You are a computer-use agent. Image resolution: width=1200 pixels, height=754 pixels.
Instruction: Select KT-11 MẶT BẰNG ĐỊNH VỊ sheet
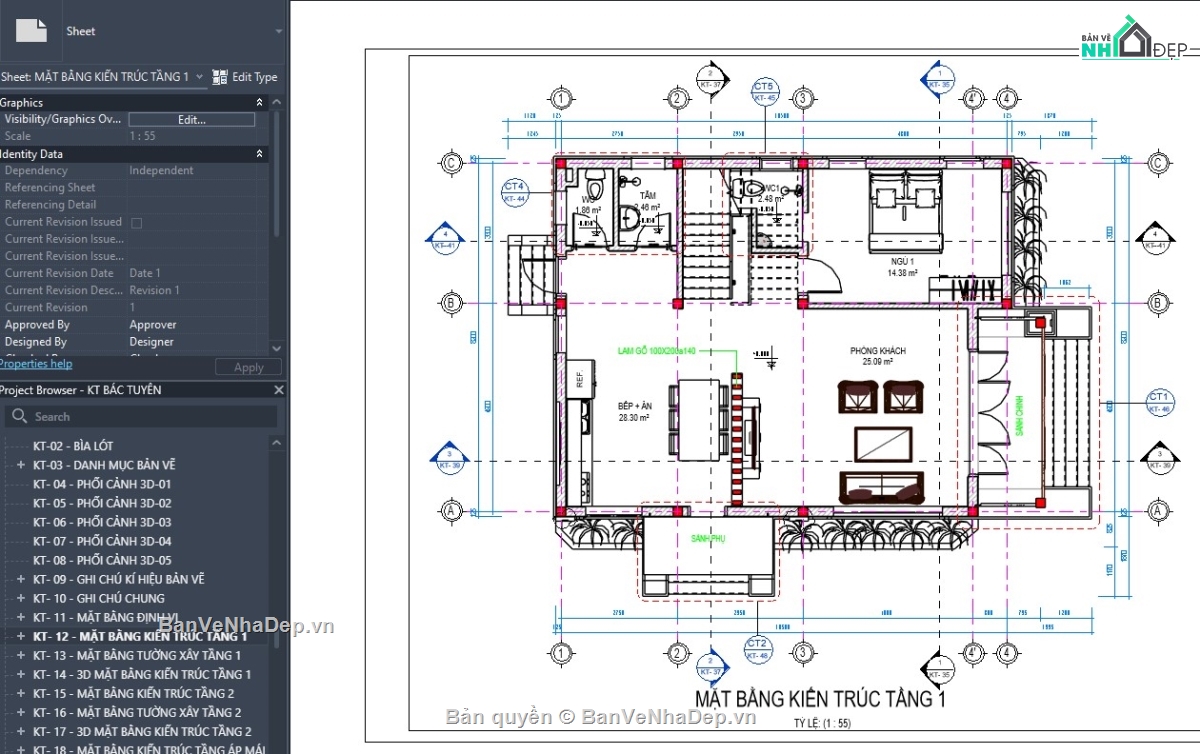click(x=106, y=617)
